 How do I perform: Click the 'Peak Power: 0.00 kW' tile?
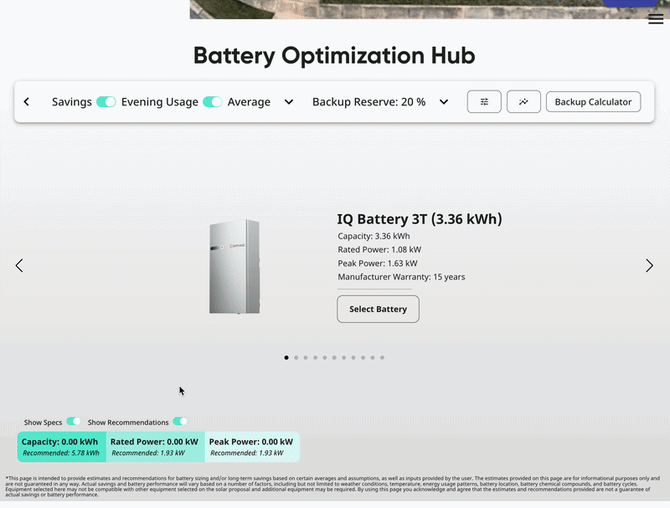(x=252, y=447)
